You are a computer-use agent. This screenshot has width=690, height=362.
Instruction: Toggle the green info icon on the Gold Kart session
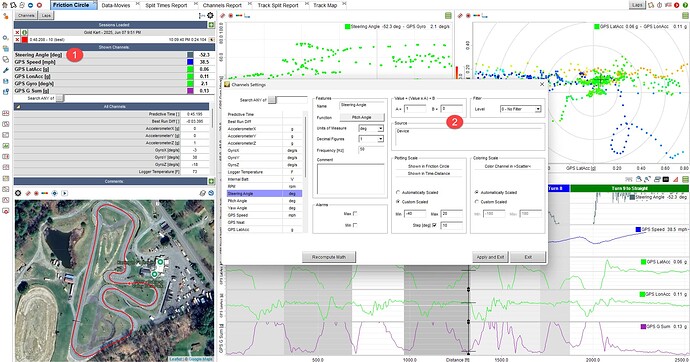[25, 33]
